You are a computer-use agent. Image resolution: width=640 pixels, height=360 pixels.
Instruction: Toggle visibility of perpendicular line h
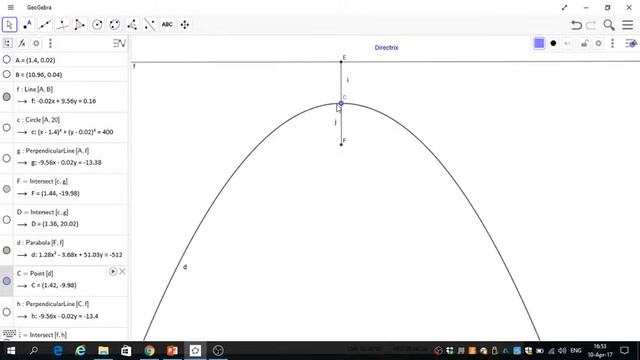(7, 312)
